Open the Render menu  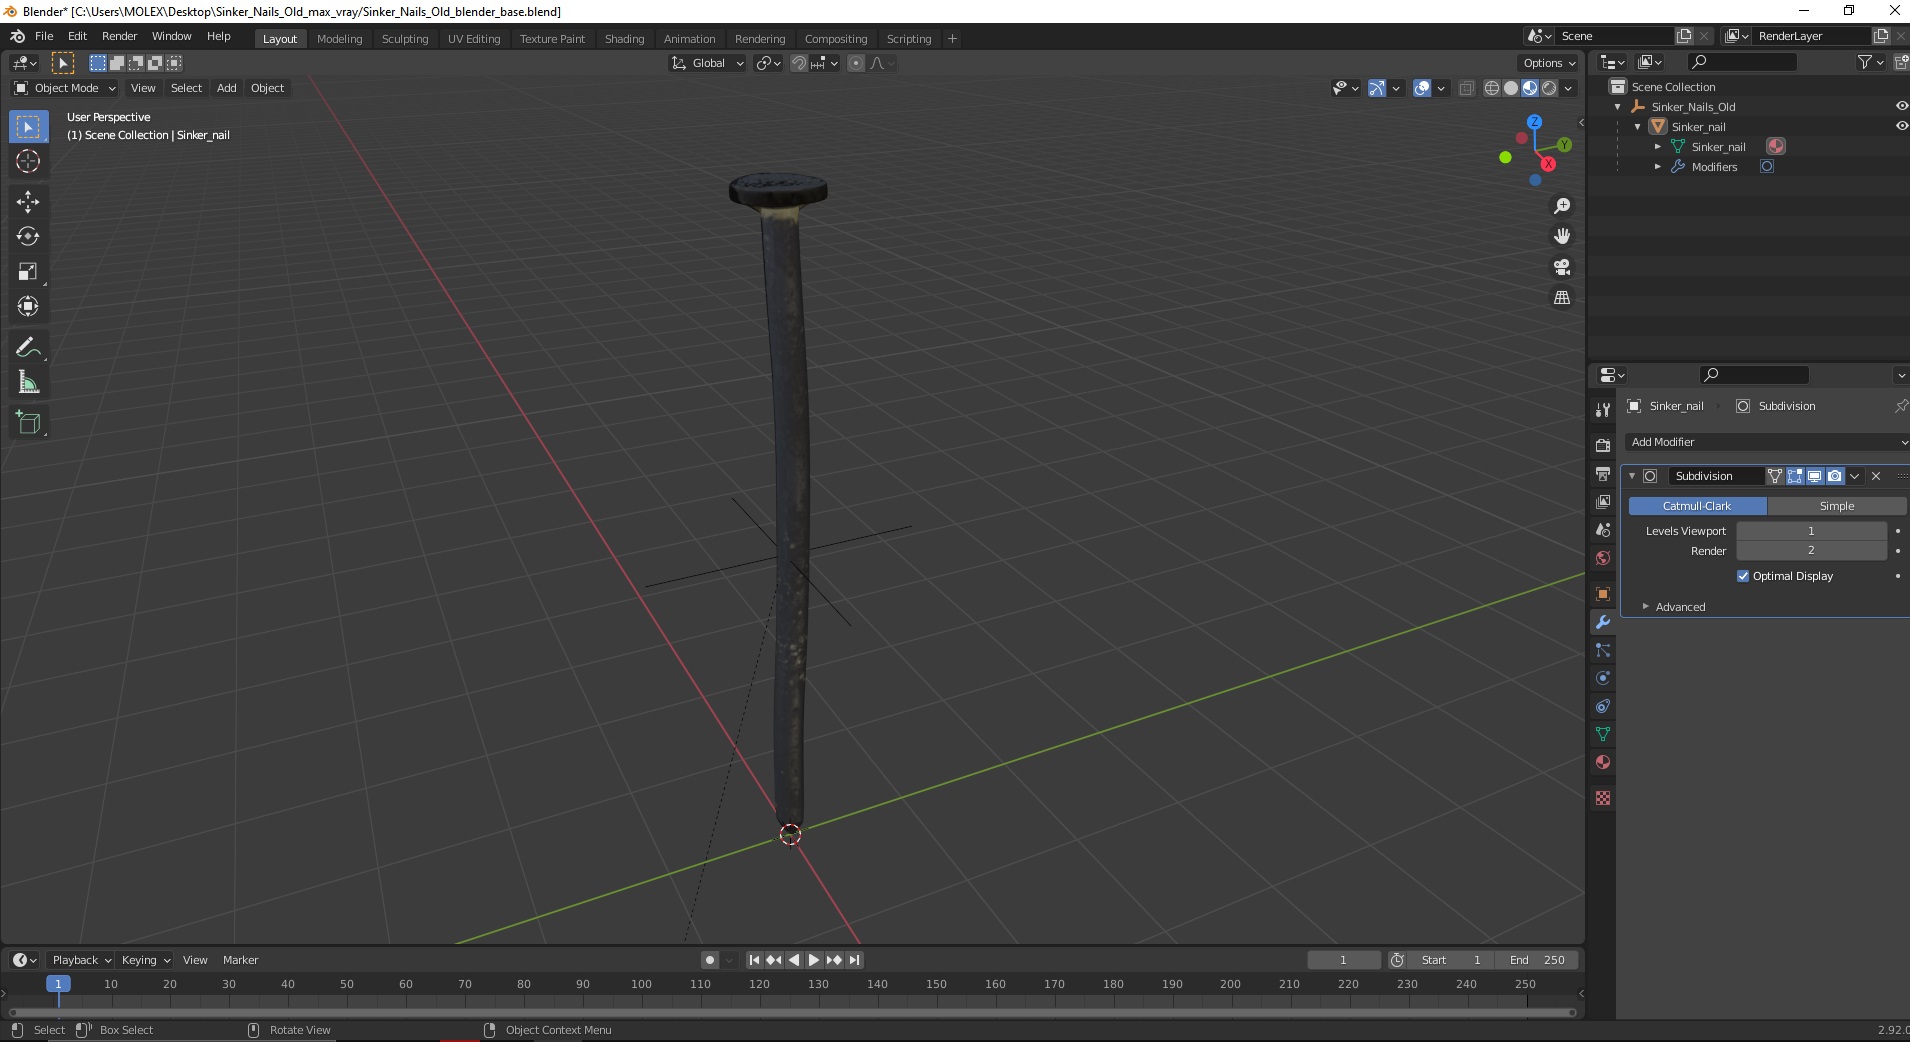coord(119,36)
